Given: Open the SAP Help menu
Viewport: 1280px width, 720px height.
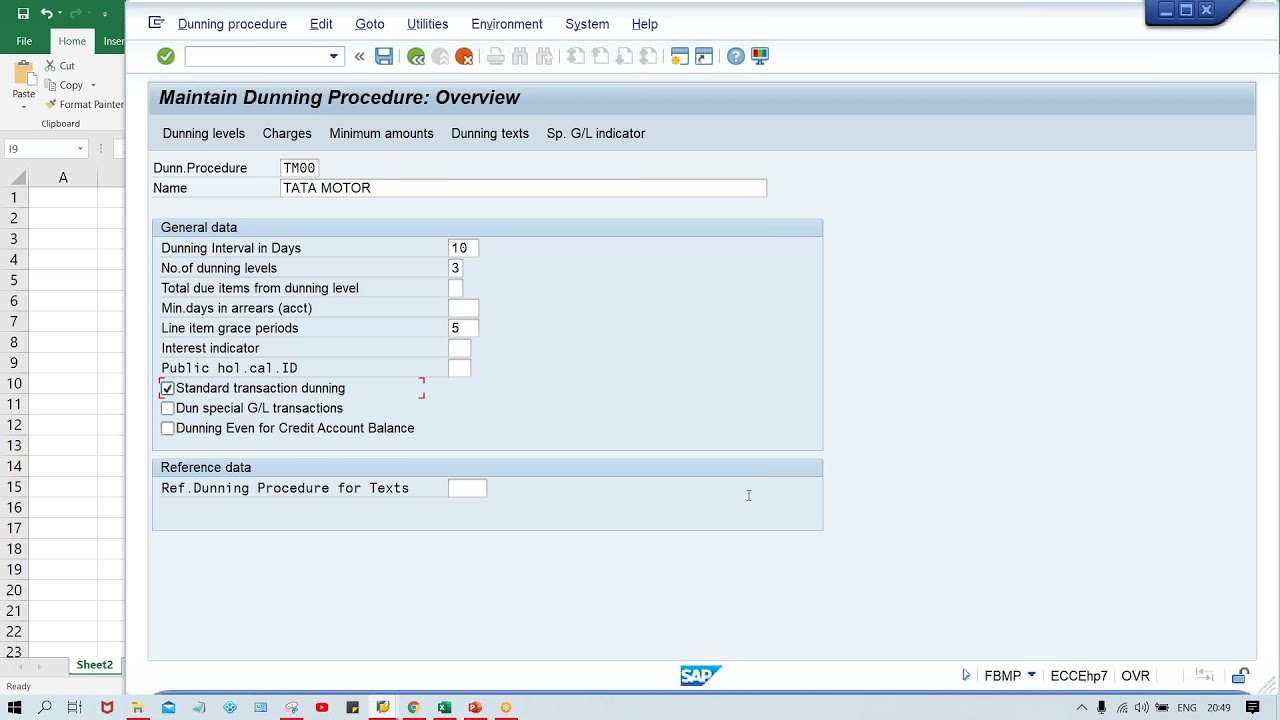Looking at the screenshot, I should (645, 24).
